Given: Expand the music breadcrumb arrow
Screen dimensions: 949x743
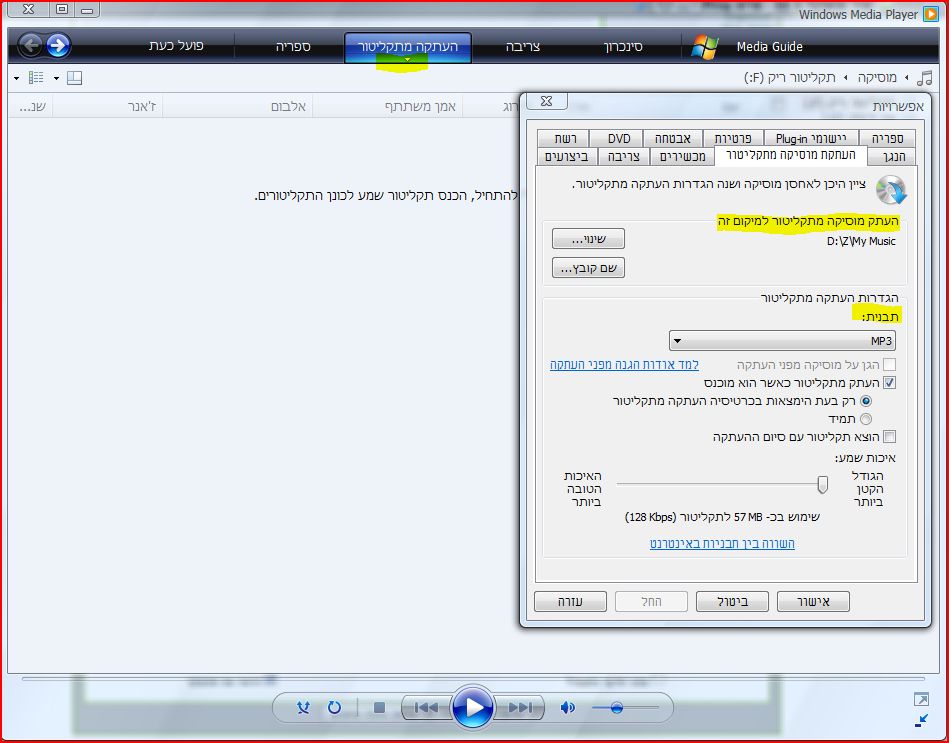Looking at the screenshot, I should point(907,77).
